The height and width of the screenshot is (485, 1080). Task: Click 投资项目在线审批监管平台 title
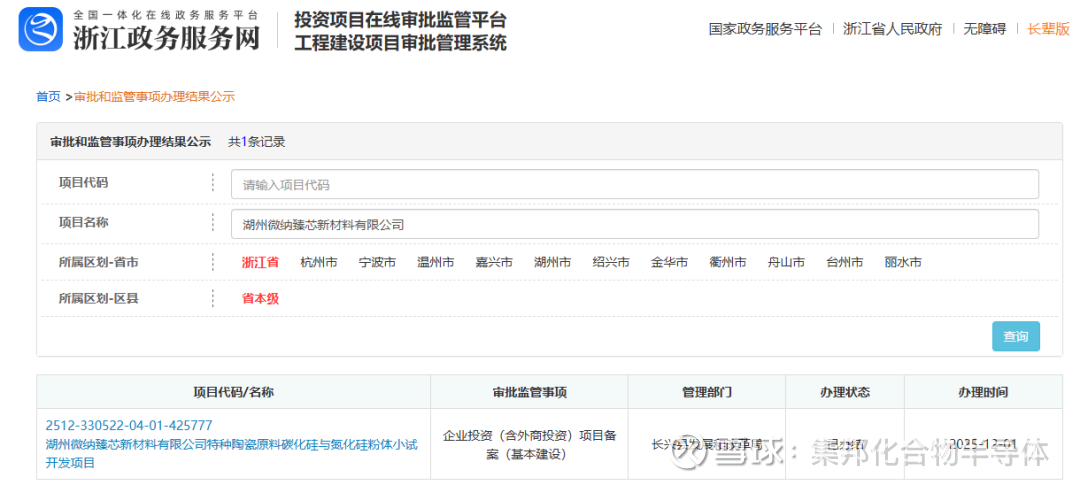click(x=400, y=19)
